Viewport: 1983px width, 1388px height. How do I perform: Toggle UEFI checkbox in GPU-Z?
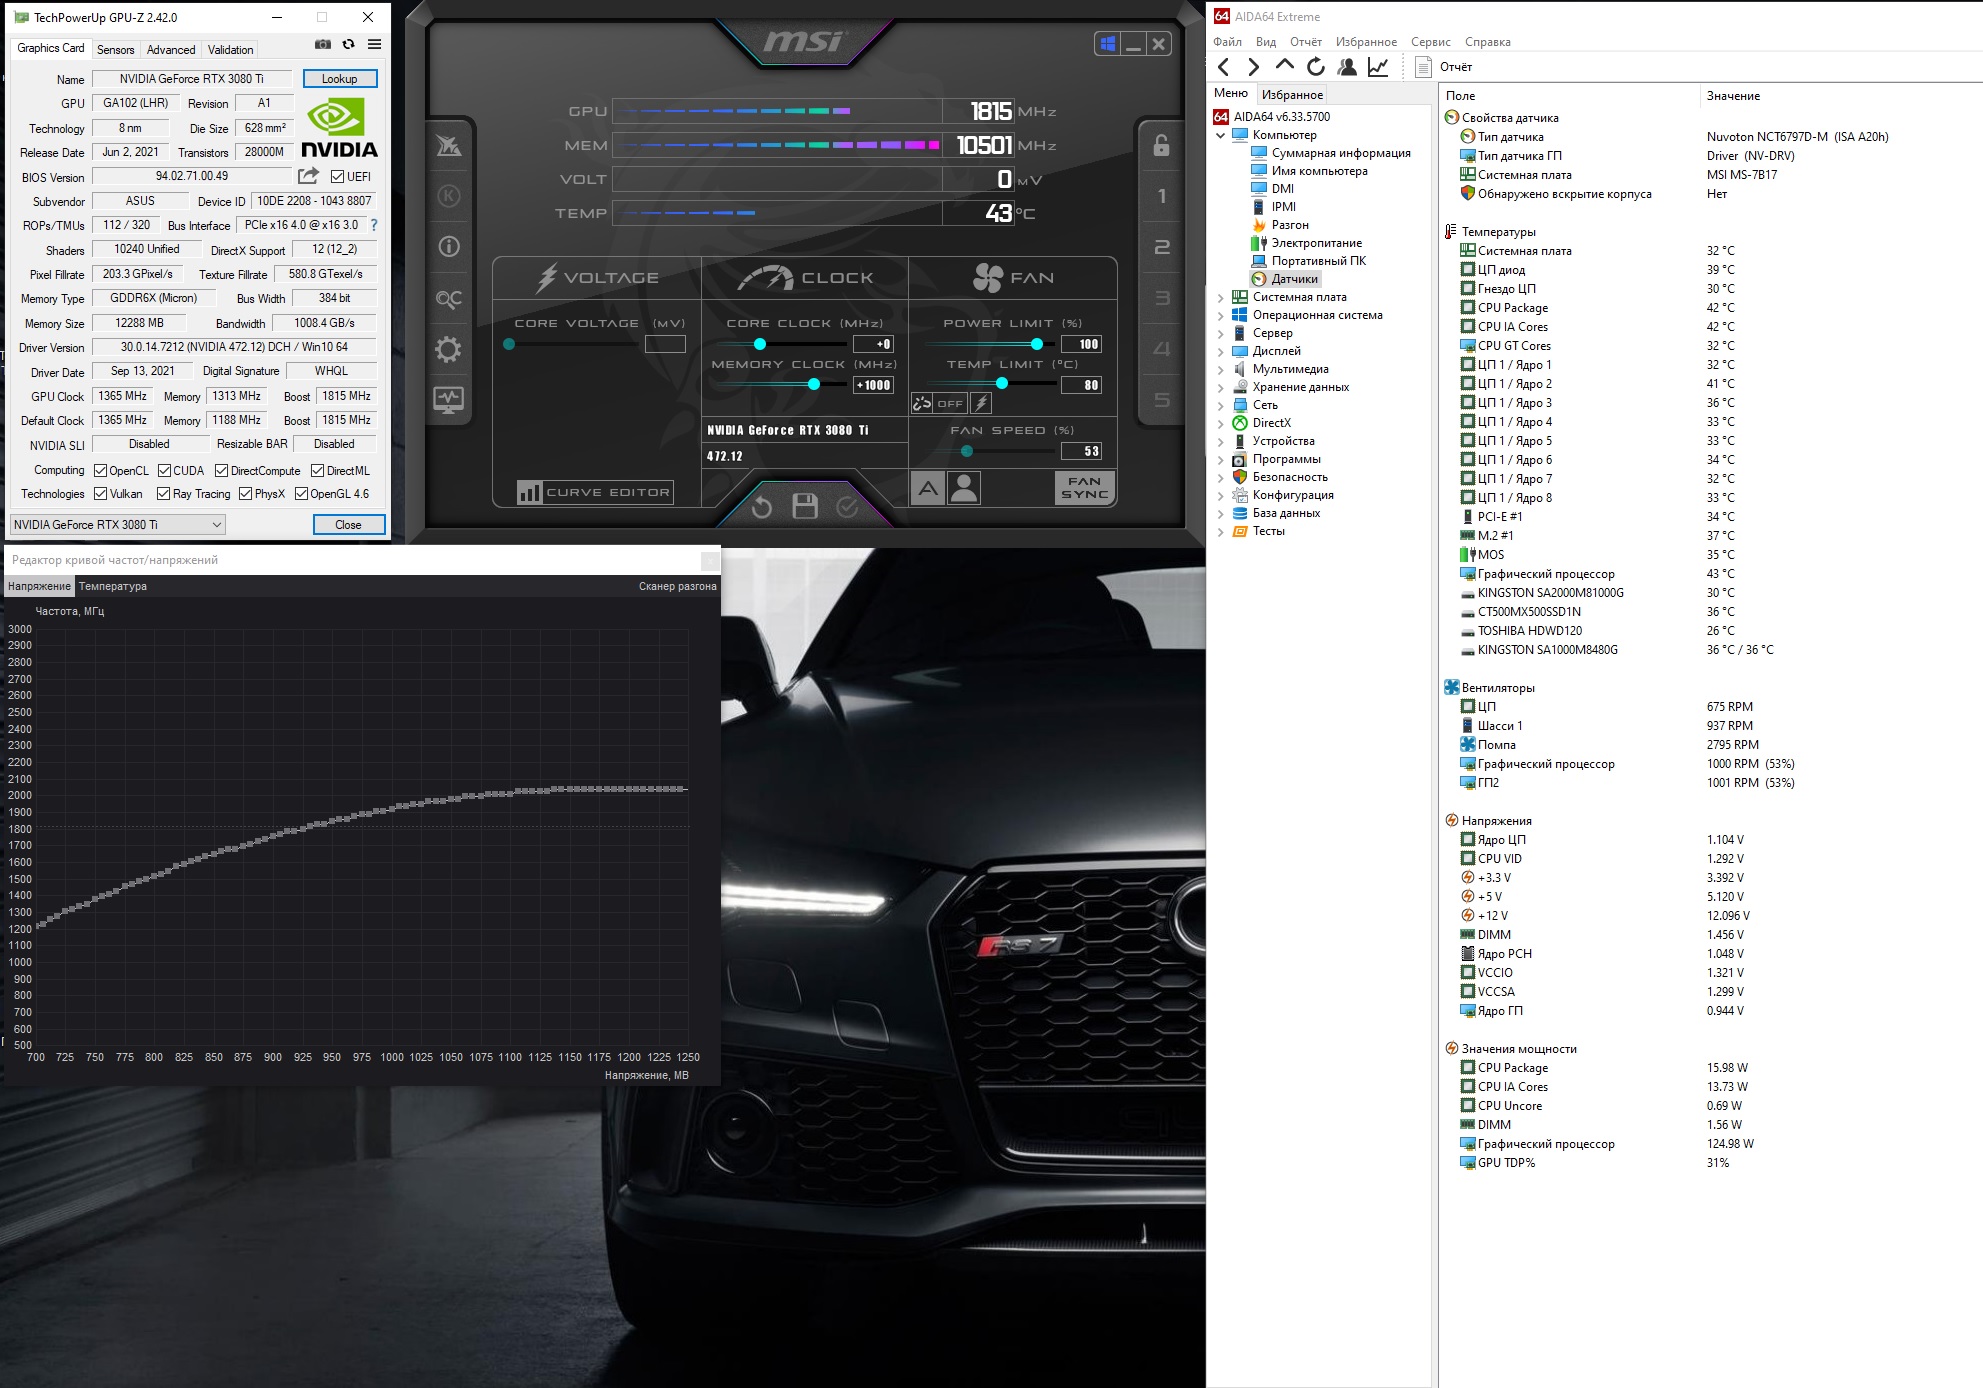[x=338, y=177]
